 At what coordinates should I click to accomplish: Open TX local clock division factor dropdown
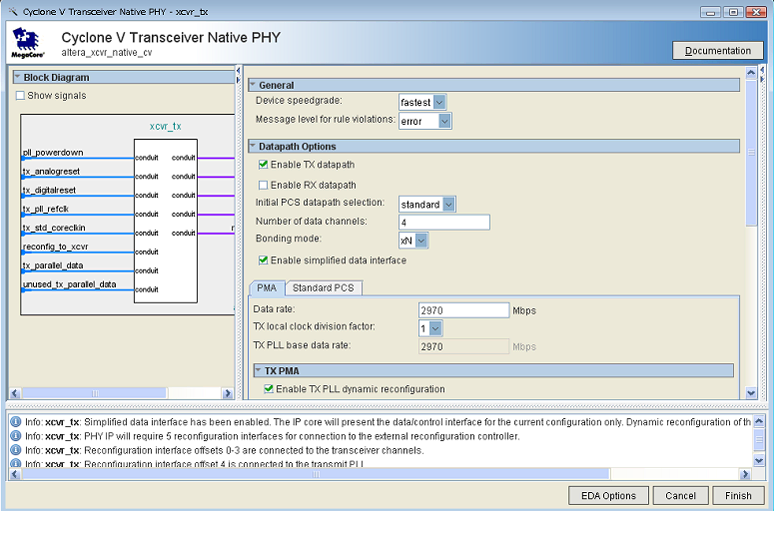click(435, 328)
